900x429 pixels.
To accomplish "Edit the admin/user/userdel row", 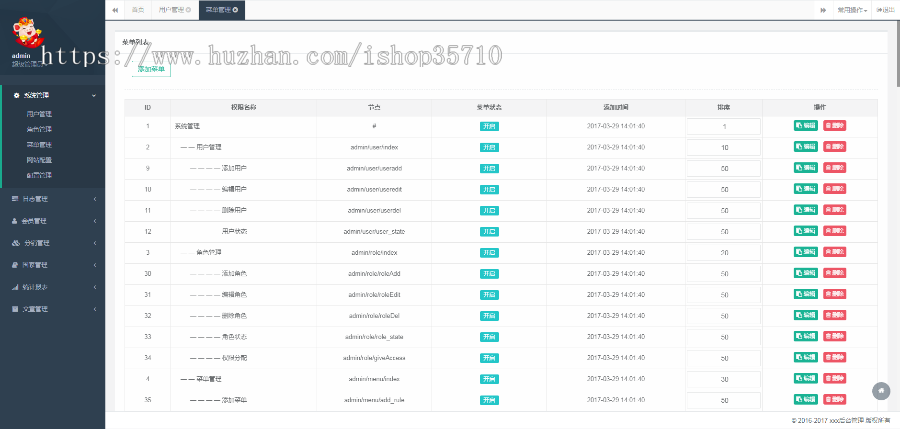I will tap(806, 210).
